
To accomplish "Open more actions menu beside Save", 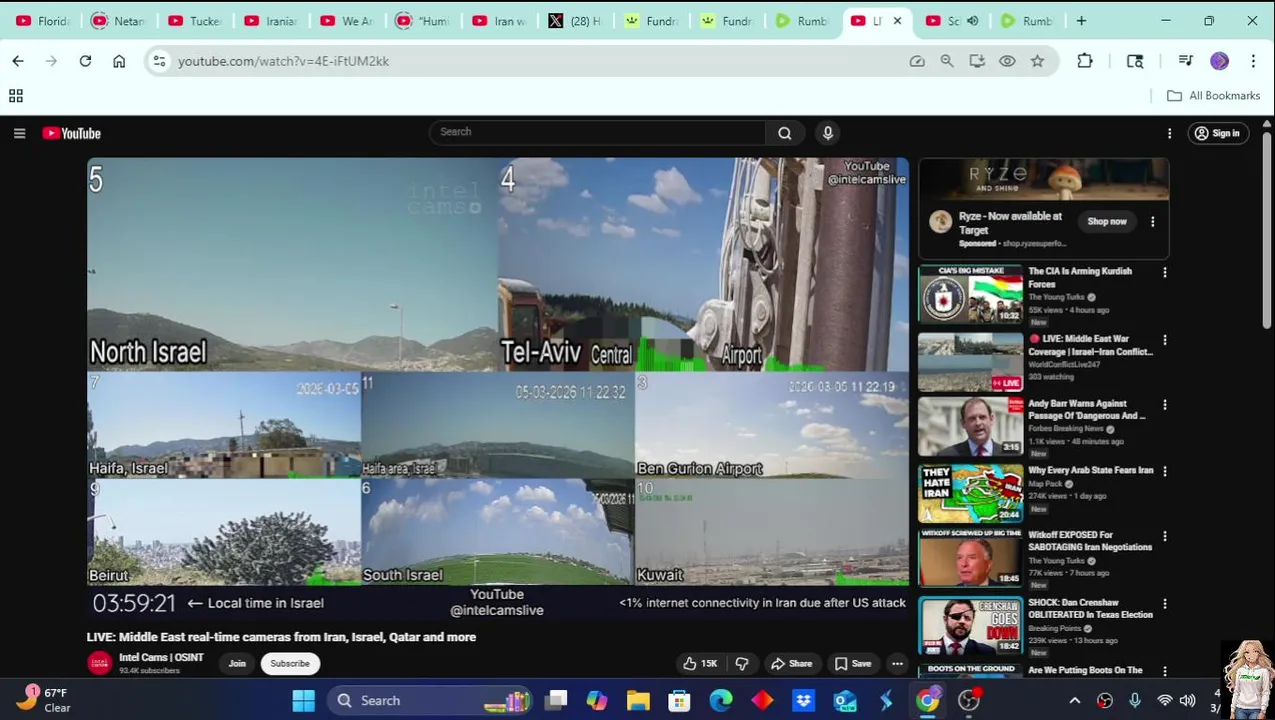I will pyautogui.click(x=897, y=664).
